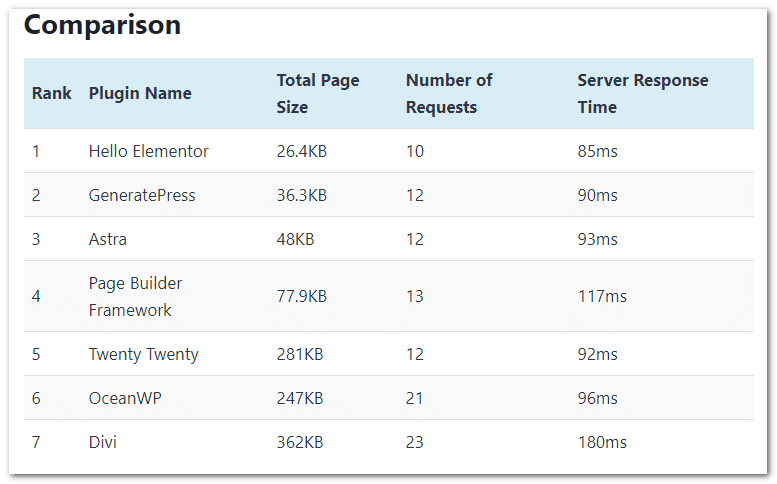Click the Comparison heading
777x484 pixels.
102,25
